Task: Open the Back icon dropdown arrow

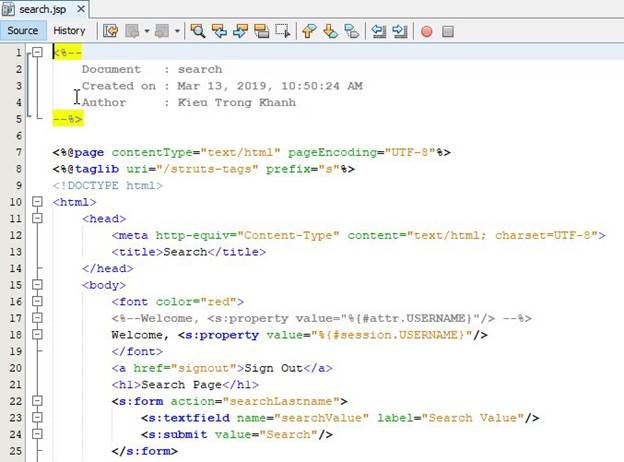Action: pos(147,31)
